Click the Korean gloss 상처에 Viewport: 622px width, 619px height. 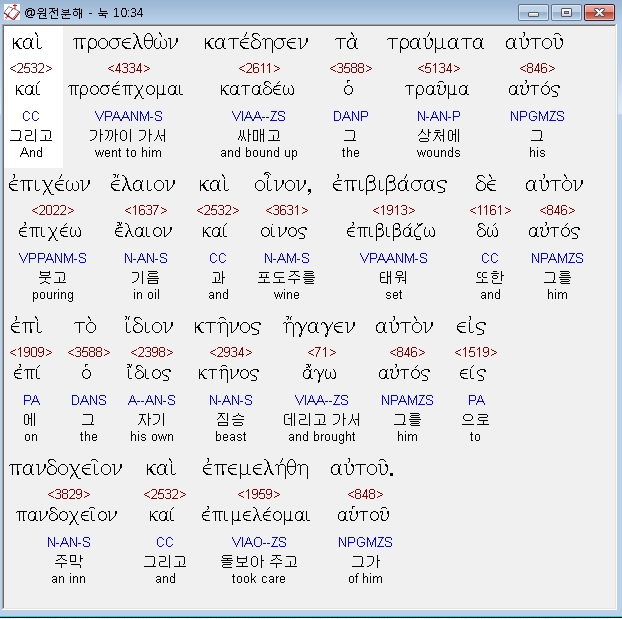click(438, 136)
